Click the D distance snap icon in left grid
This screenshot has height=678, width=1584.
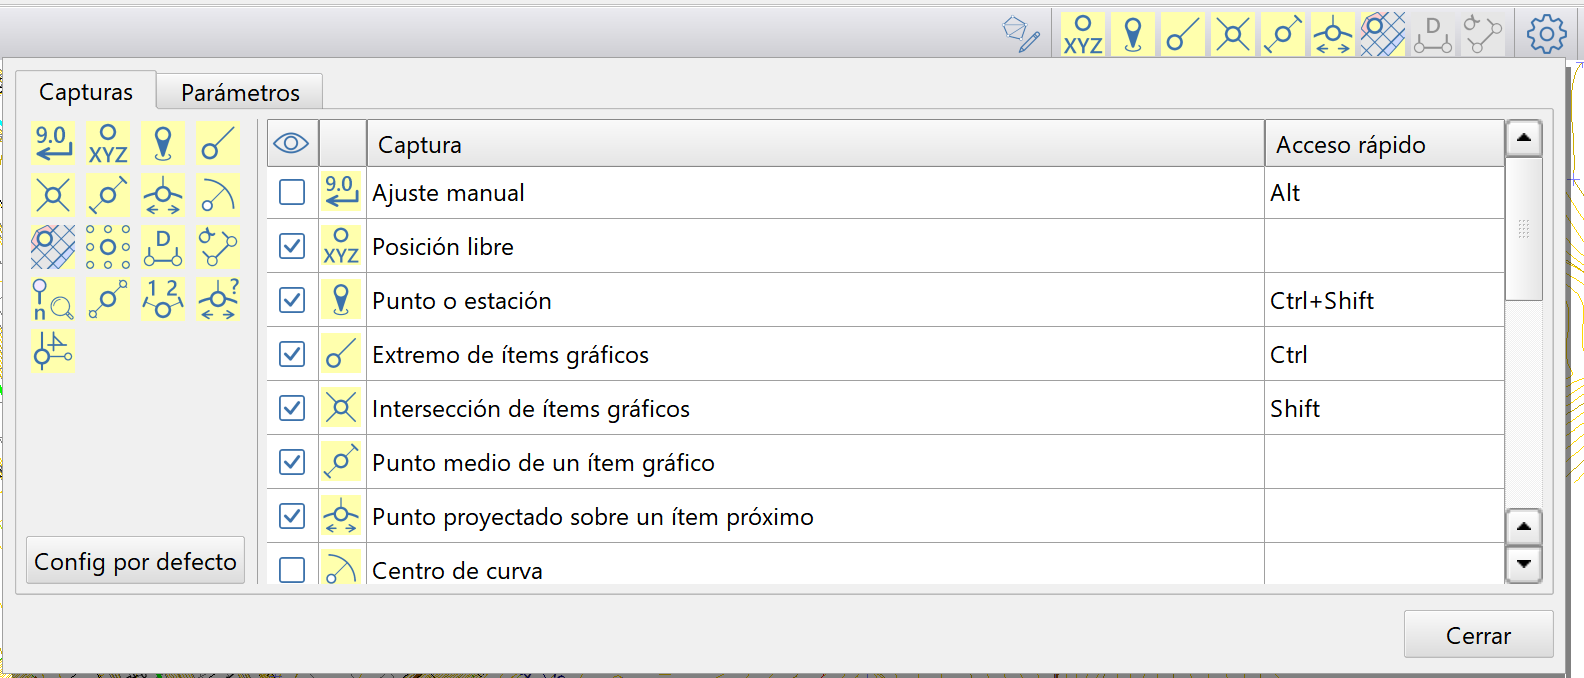point(163,246)
